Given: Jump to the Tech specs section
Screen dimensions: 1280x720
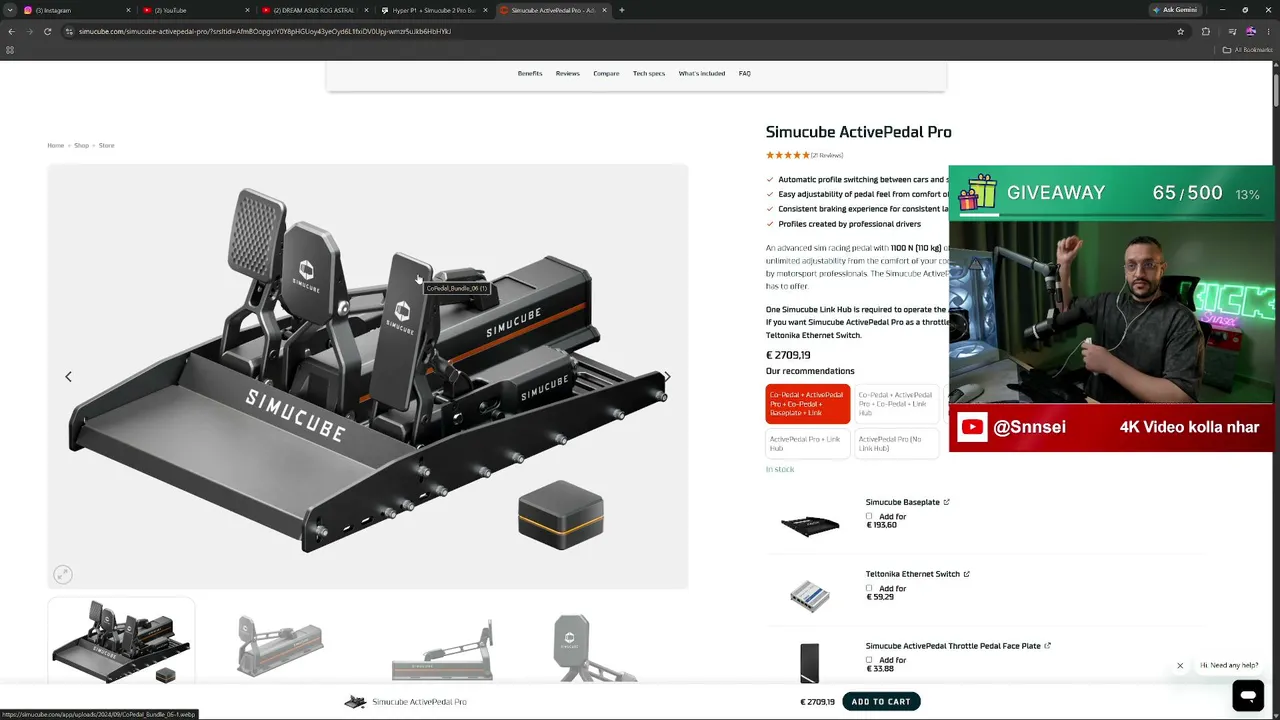Looking at the screenshot, I should (649, 73).
